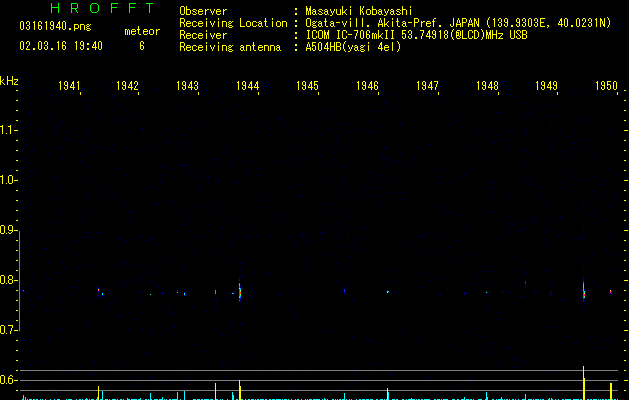The image size is (629, 400).
Task: Click the tallest yellow intensity spike before 1950
Action: point(584,383)
